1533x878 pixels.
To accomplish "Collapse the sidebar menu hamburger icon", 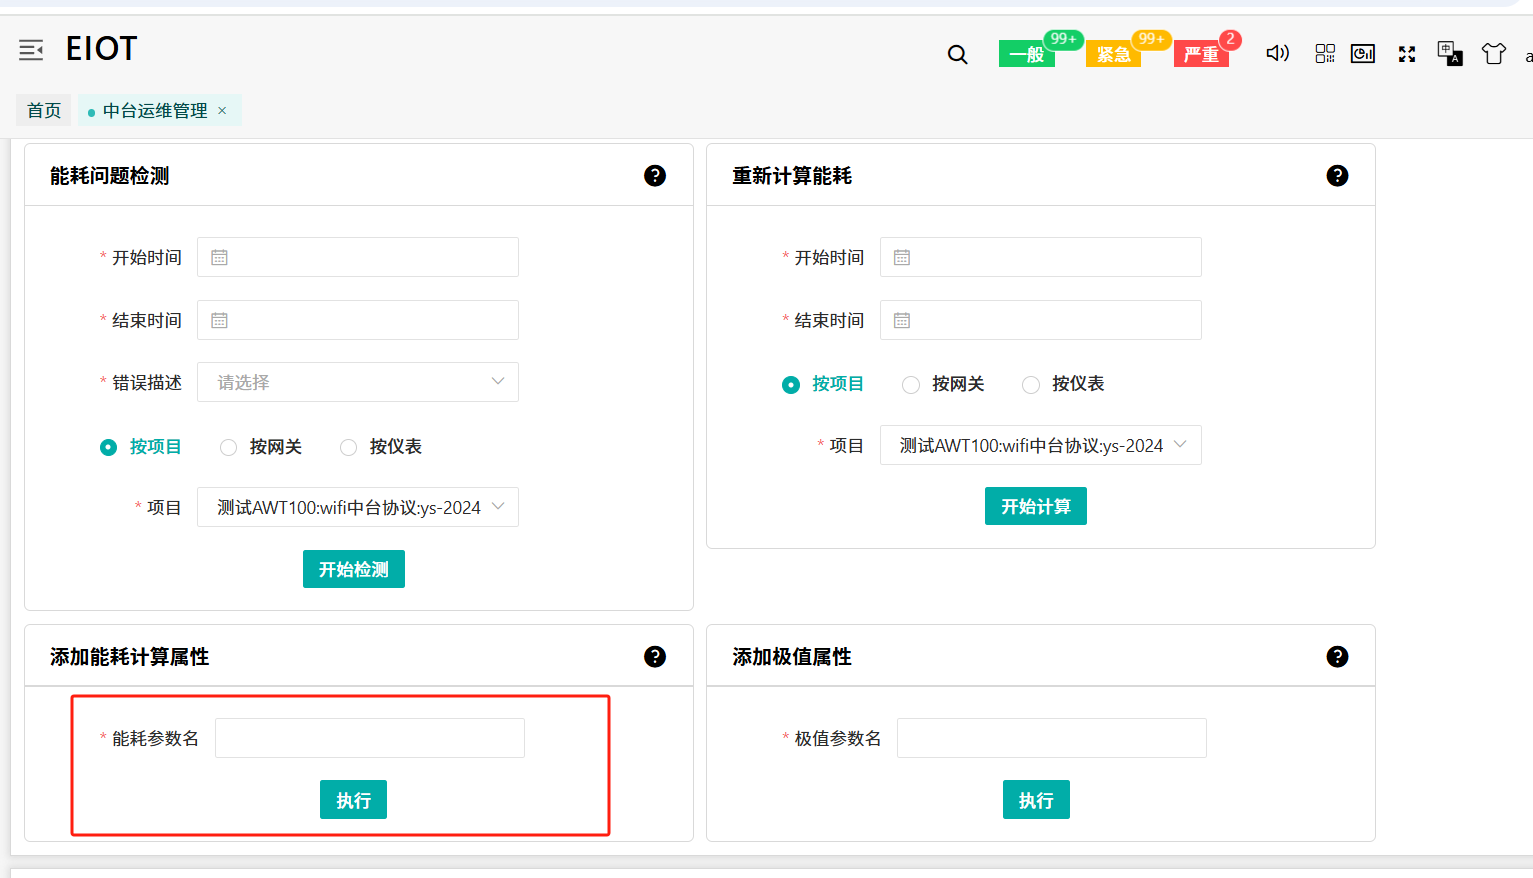I will pos(31,50).
